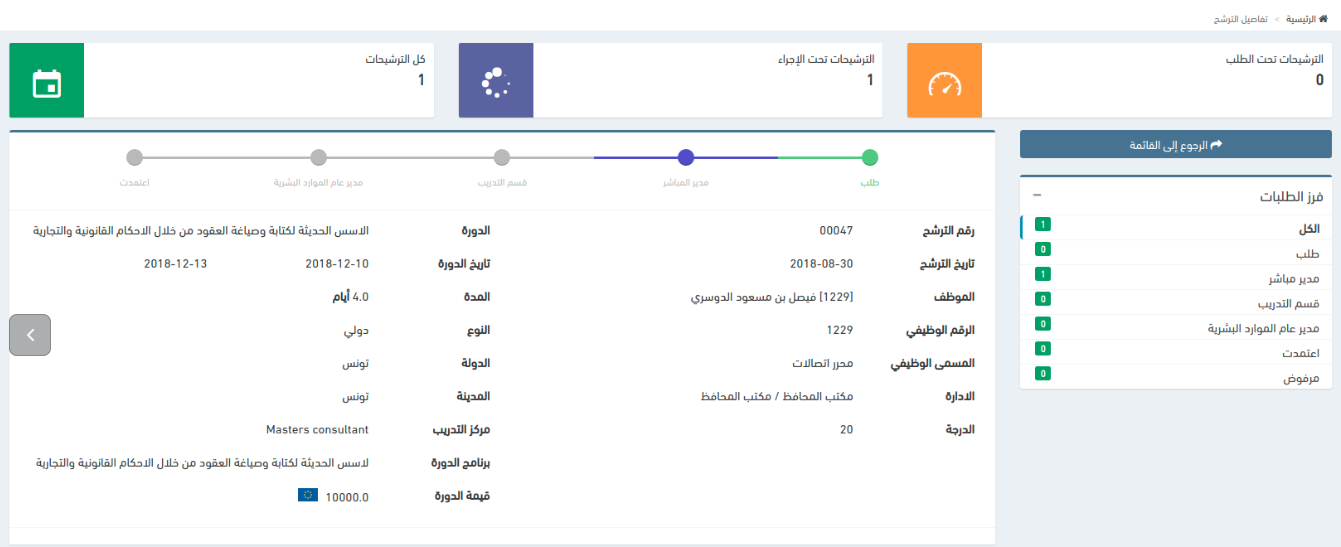Click the blue مدير المباشر step circle

tap(686, 157)
